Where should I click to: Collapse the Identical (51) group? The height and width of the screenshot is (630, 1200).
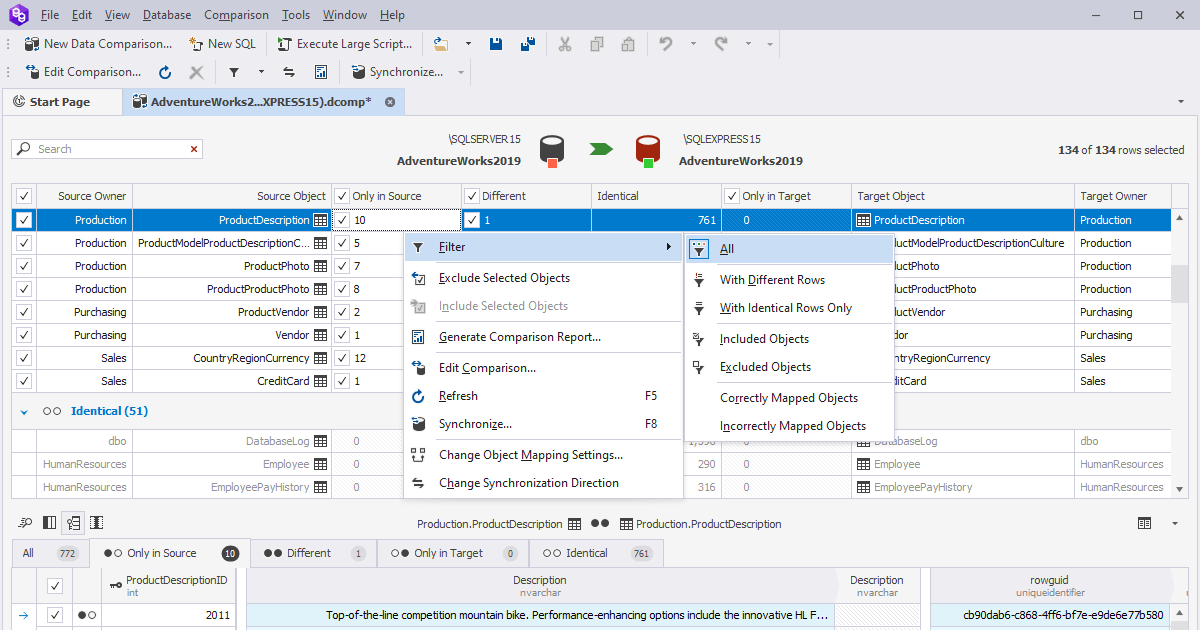click(x=24, y=411)
